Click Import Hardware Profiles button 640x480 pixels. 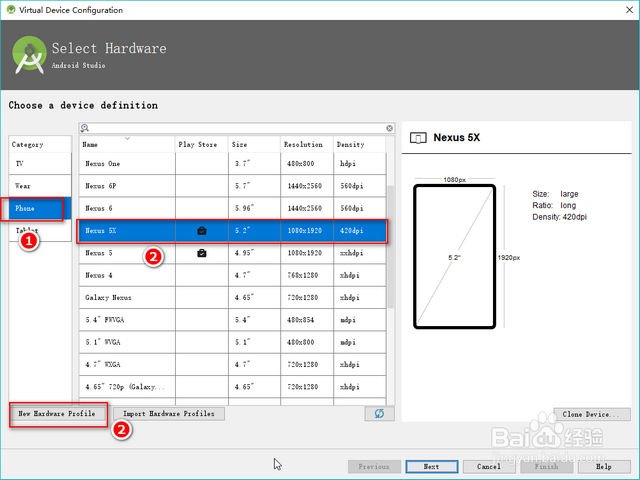tap(169, 414)
